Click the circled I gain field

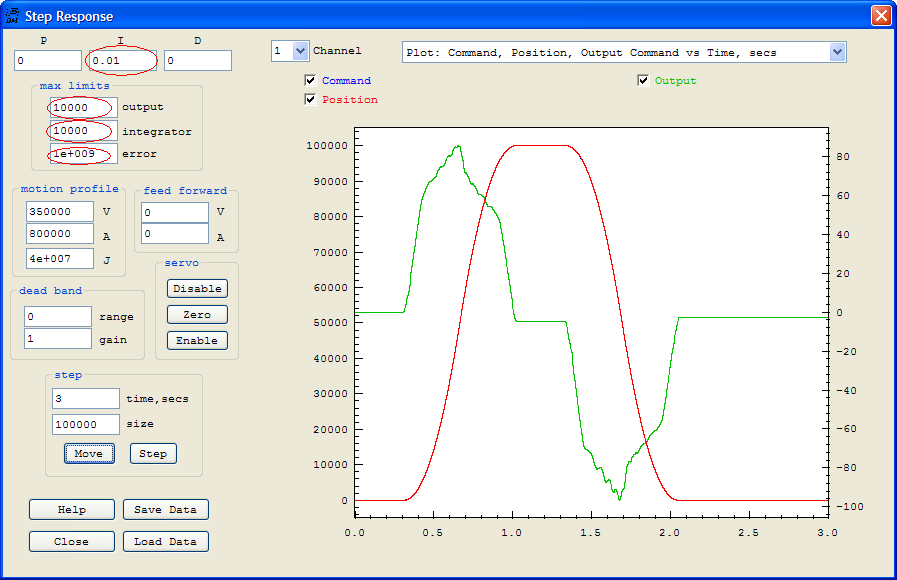click(x=122, y=60)
